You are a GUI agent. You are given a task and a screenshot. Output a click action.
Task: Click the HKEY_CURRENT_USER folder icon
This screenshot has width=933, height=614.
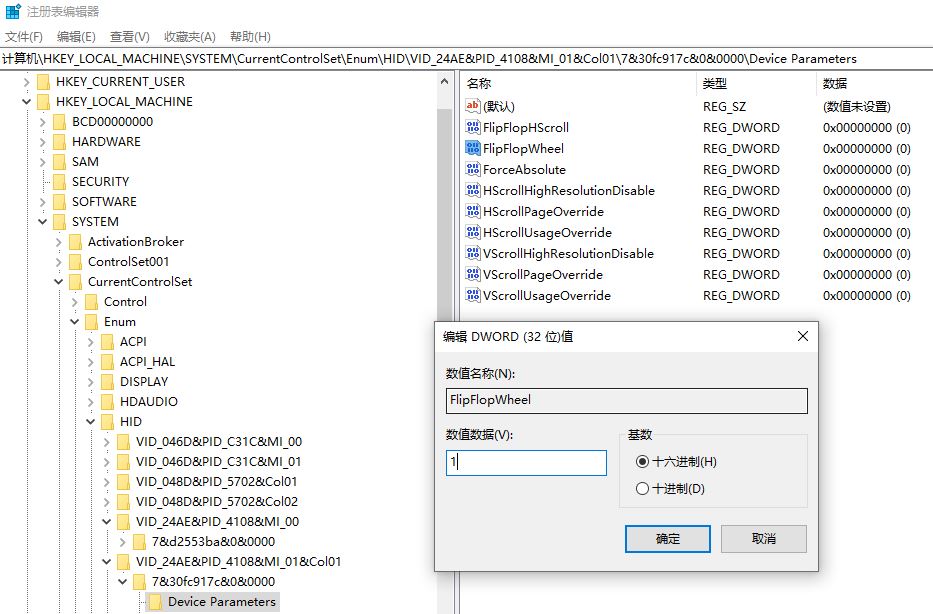point(44,81)
